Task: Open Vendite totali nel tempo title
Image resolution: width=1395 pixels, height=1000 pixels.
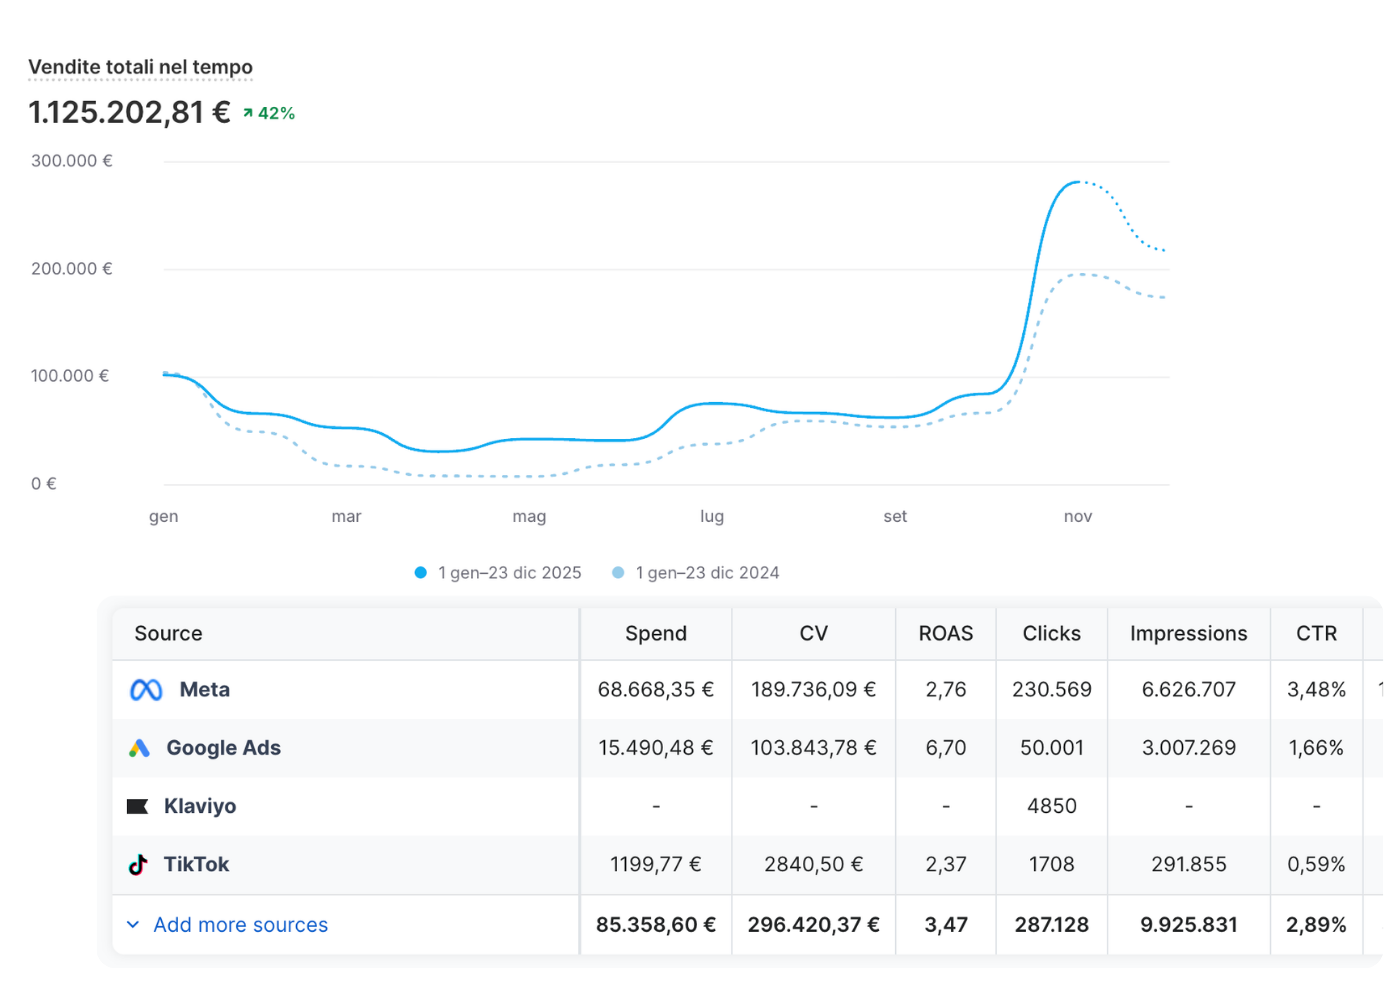Action: point(140,67)
